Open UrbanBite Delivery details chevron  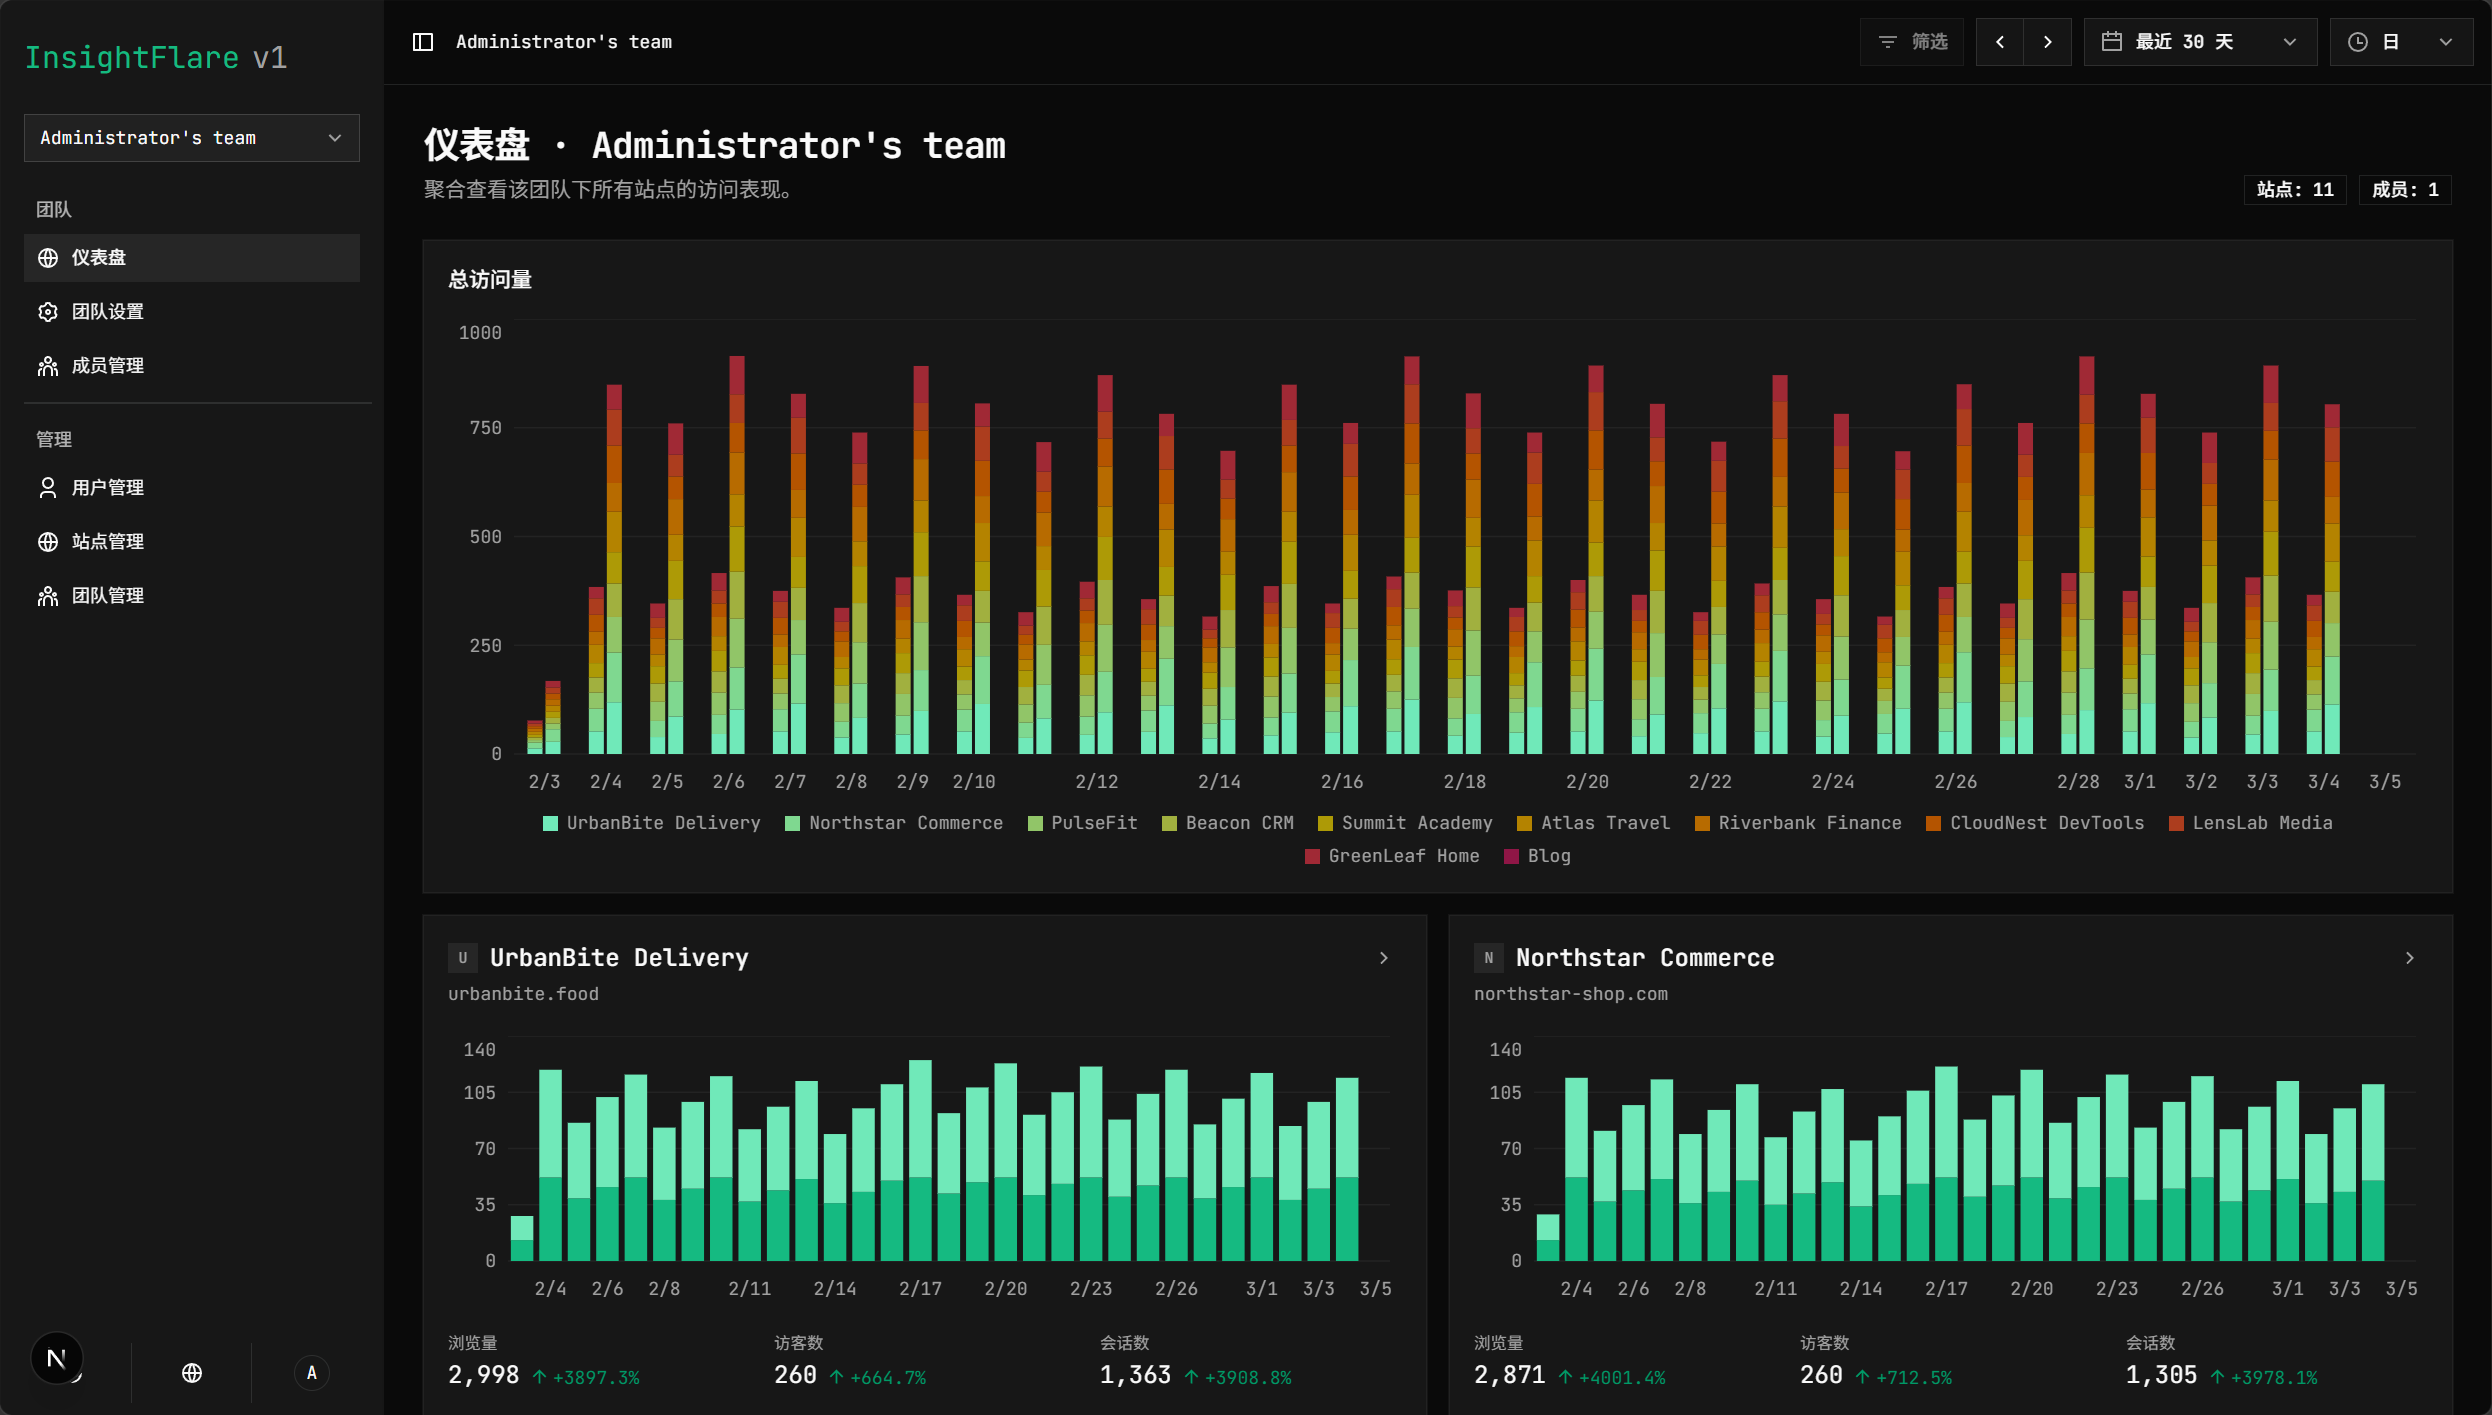[1384, 958]
